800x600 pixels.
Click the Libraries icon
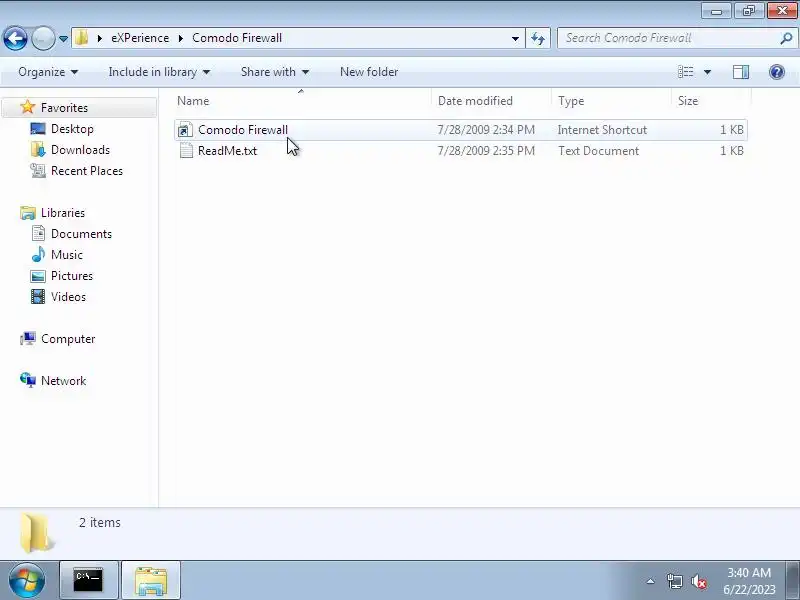[x=28, y=213]
